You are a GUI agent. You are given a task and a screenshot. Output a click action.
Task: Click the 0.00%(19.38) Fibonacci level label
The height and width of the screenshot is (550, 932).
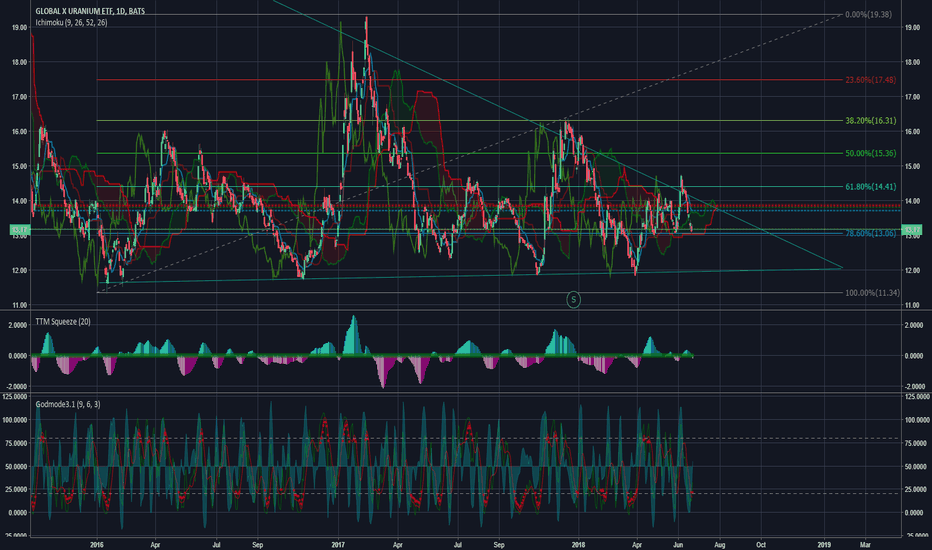click(868, 14)
